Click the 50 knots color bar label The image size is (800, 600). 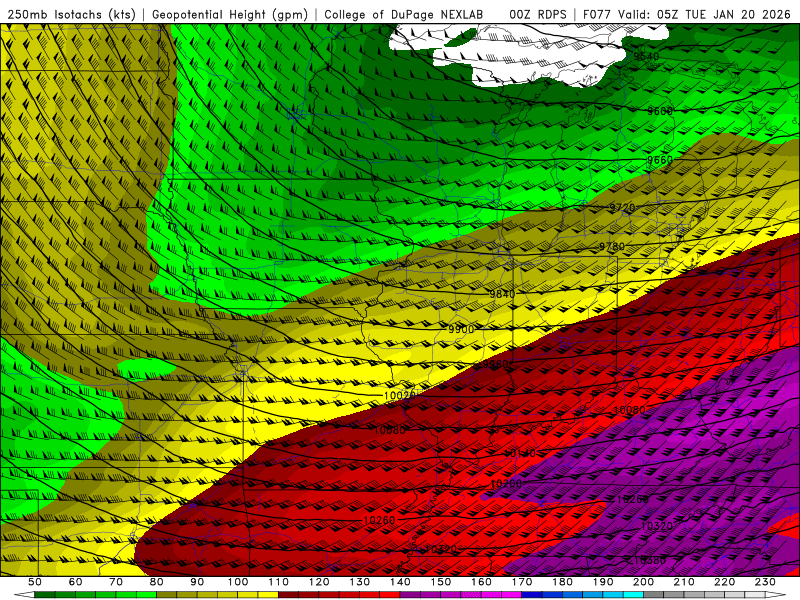(x=35, y=582)
